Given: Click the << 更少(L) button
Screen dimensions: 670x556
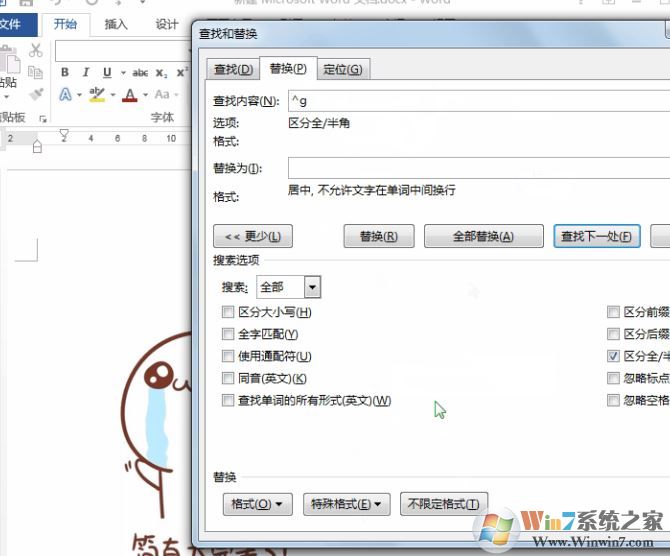Looking at the screenshot, I should point(253,236).
